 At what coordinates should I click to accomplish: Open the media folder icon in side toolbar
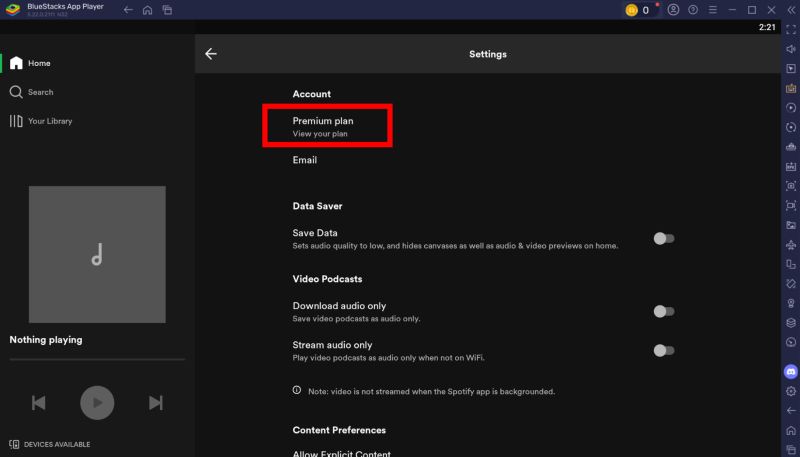click(791, 225)
